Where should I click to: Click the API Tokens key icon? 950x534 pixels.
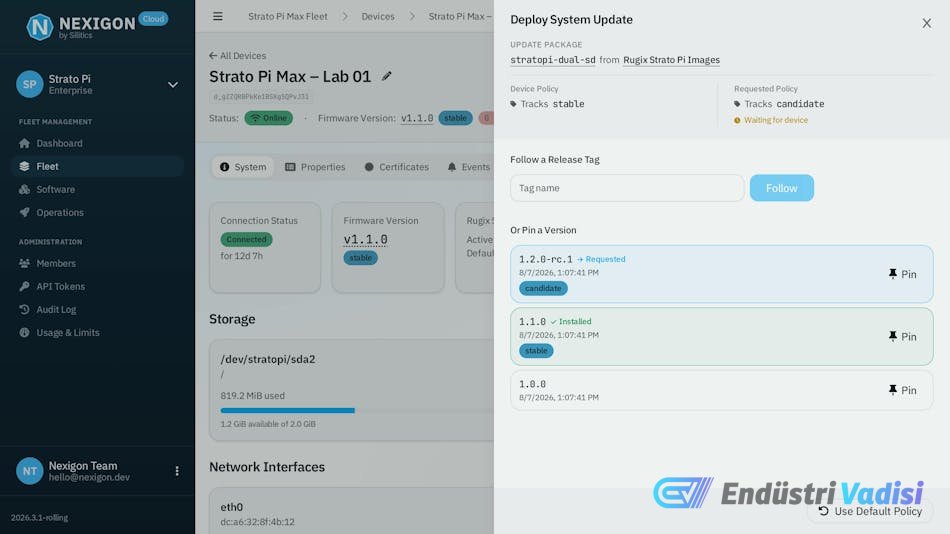(x=24, y=286)
